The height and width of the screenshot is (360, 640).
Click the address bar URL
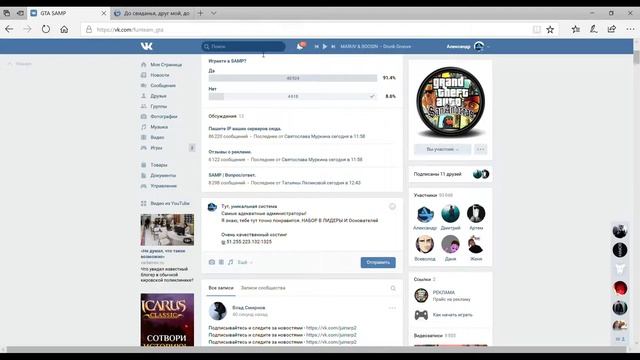pos(130,30)
